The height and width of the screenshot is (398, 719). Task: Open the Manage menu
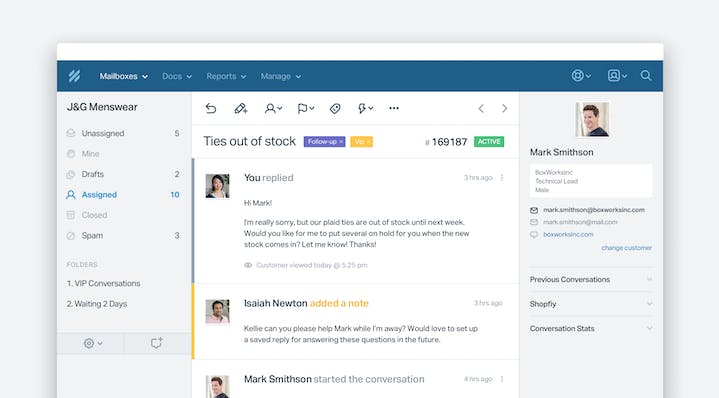(281, 76)
